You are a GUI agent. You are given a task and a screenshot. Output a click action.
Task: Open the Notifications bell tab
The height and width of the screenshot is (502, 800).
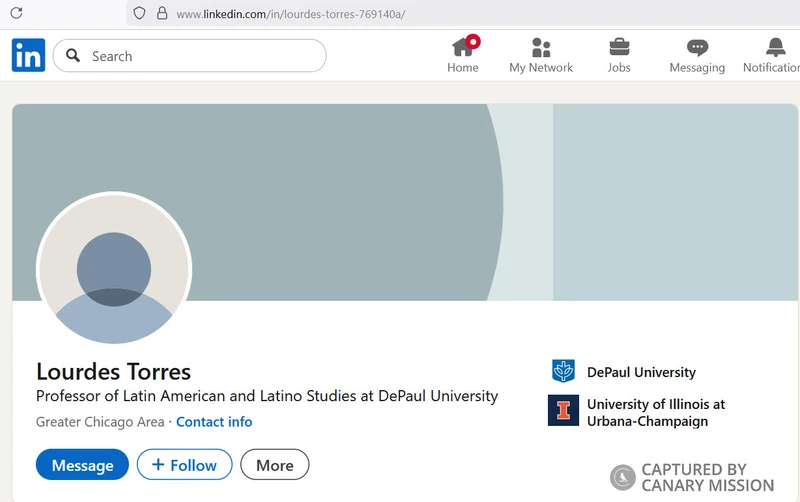(x=771, y=55)
